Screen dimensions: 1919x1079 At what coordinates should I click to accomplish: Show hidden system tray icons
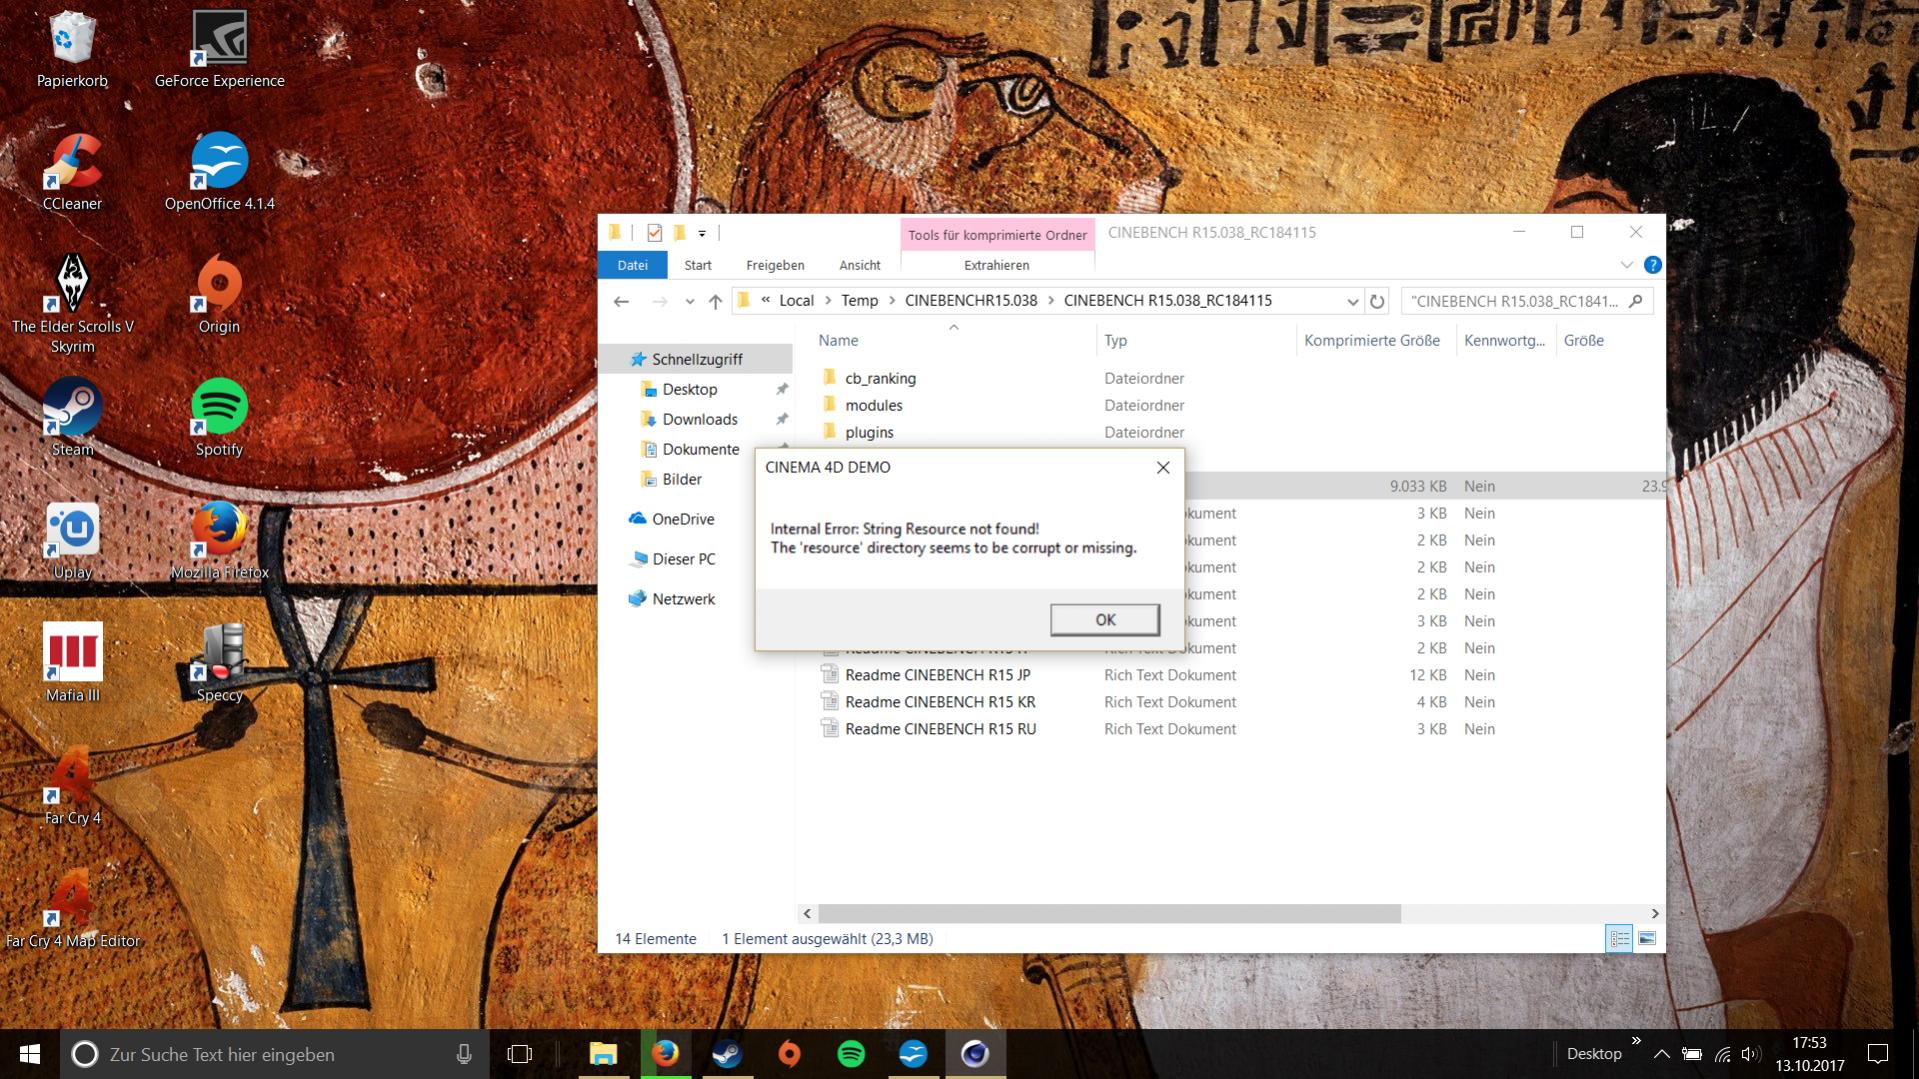click(1661, 1054)
